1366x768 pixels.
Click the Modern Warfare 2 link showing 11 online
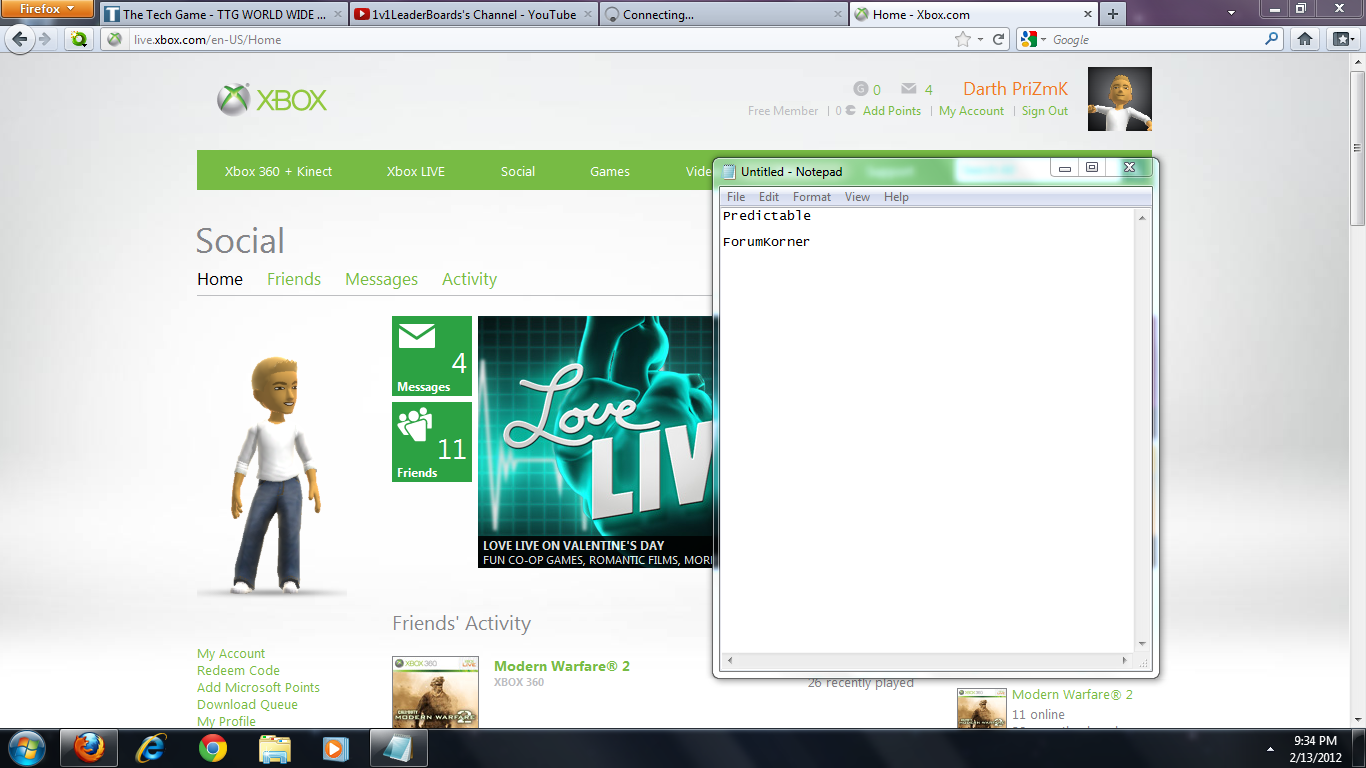(1072, 694)
